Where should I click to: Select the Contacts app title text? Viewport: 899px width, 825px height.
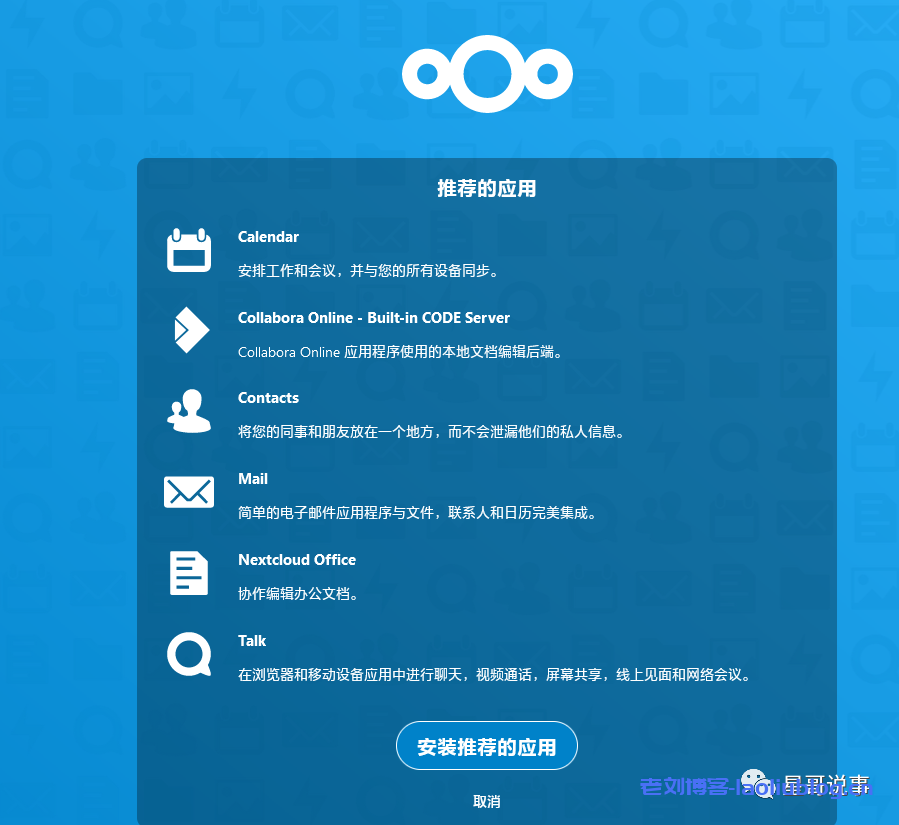tap(268, 398)
